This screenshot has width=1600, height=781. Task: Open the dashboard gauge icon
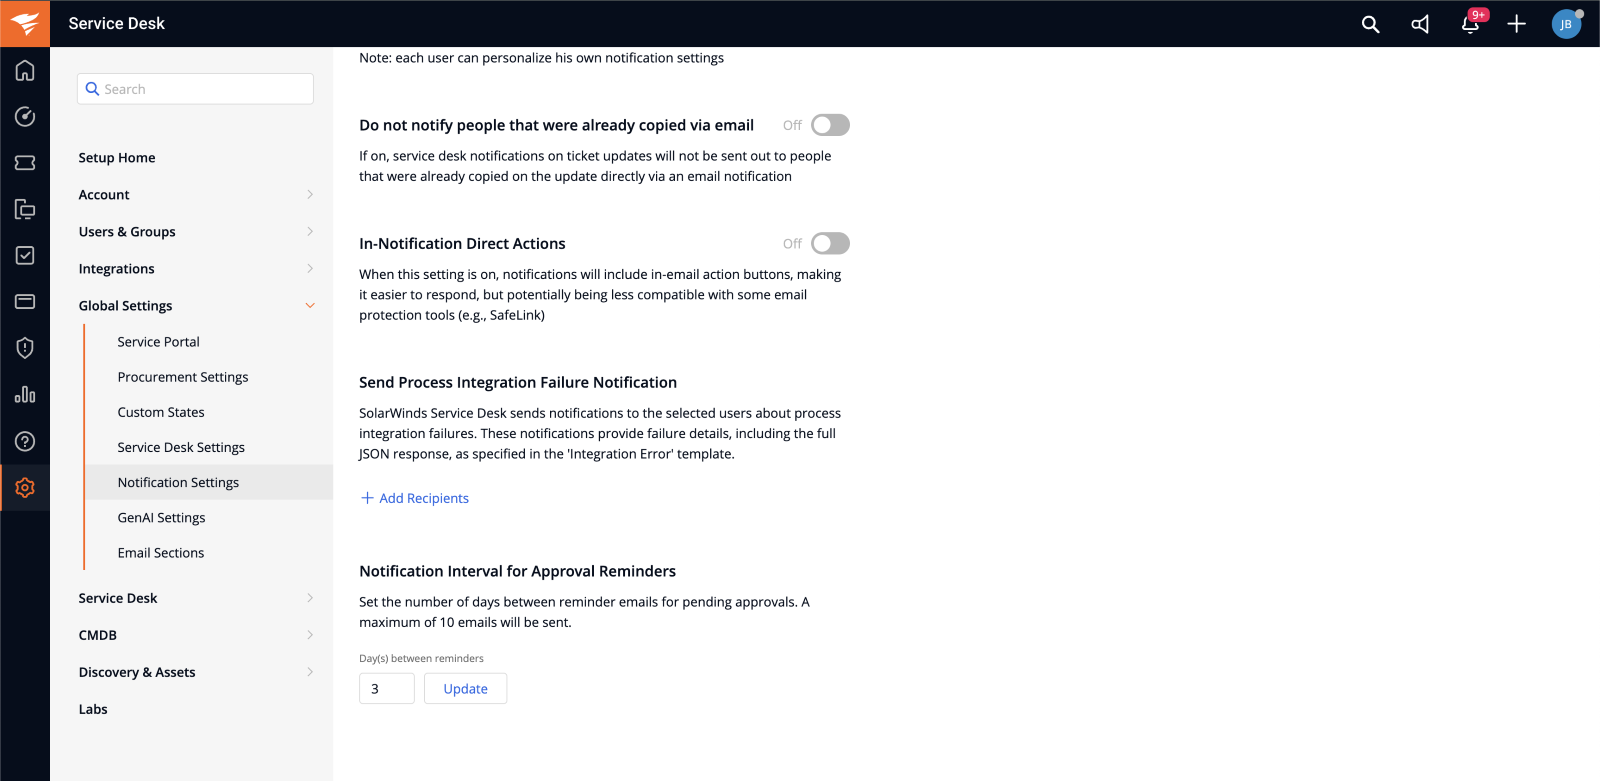click(x=25, y=117)
